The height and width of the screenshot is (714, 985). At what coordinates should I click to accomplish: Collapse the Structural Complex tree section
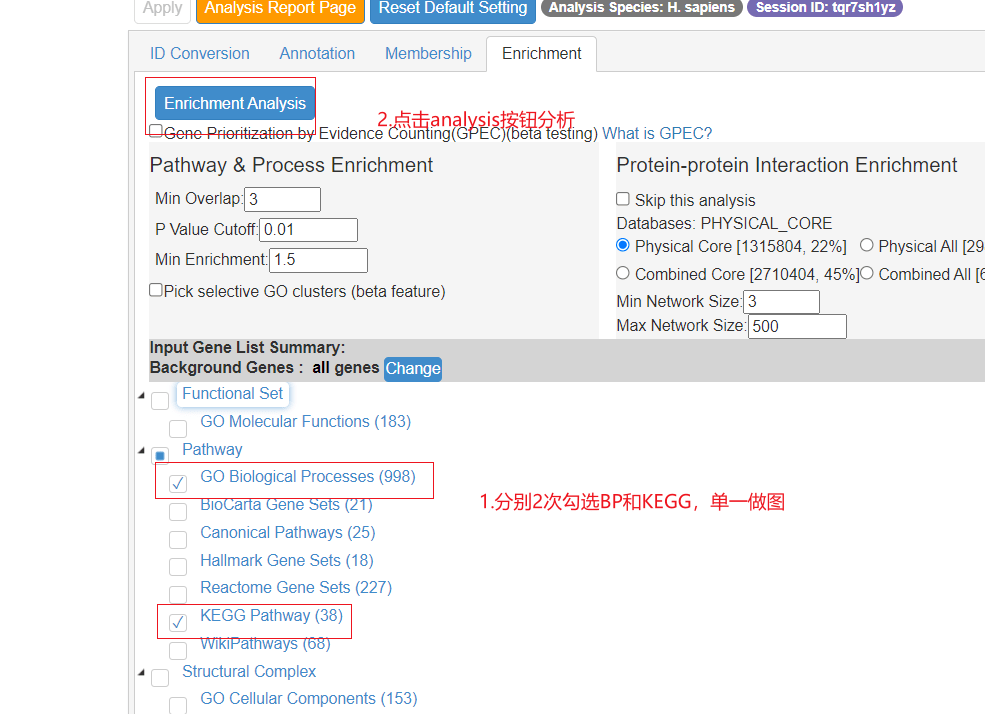pyautogui.click(x=141, y=673)
